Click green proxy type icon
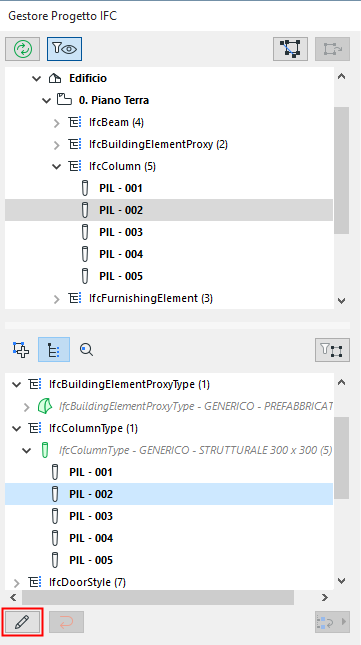The height and width of the screenshot is (645, 361). [45, 406]
